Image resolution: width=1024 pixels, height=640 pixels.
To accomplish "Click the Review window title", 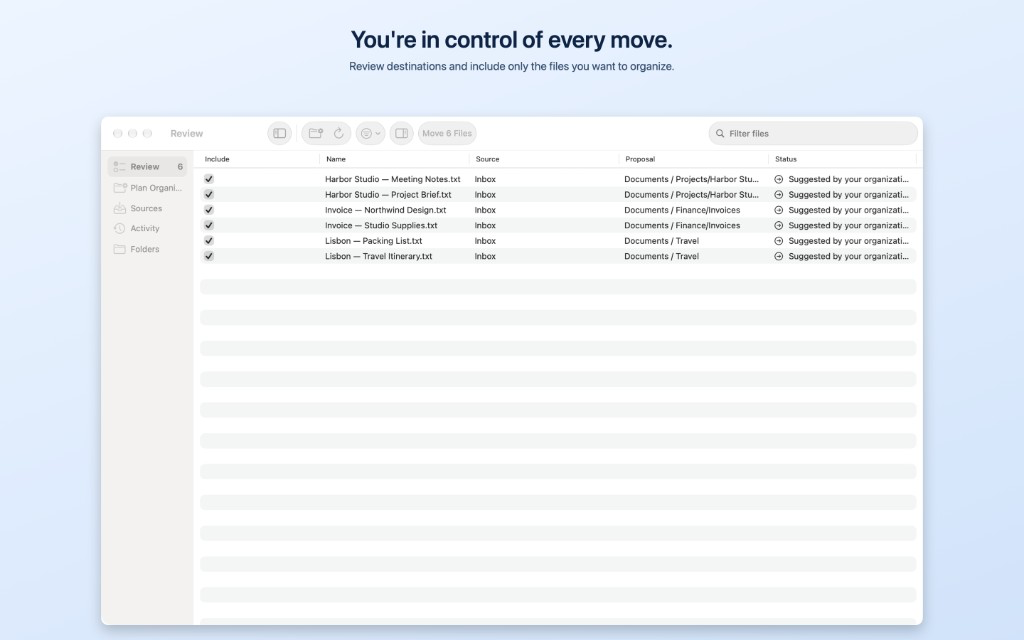I will pyautogui.click(x=186, y=133).
